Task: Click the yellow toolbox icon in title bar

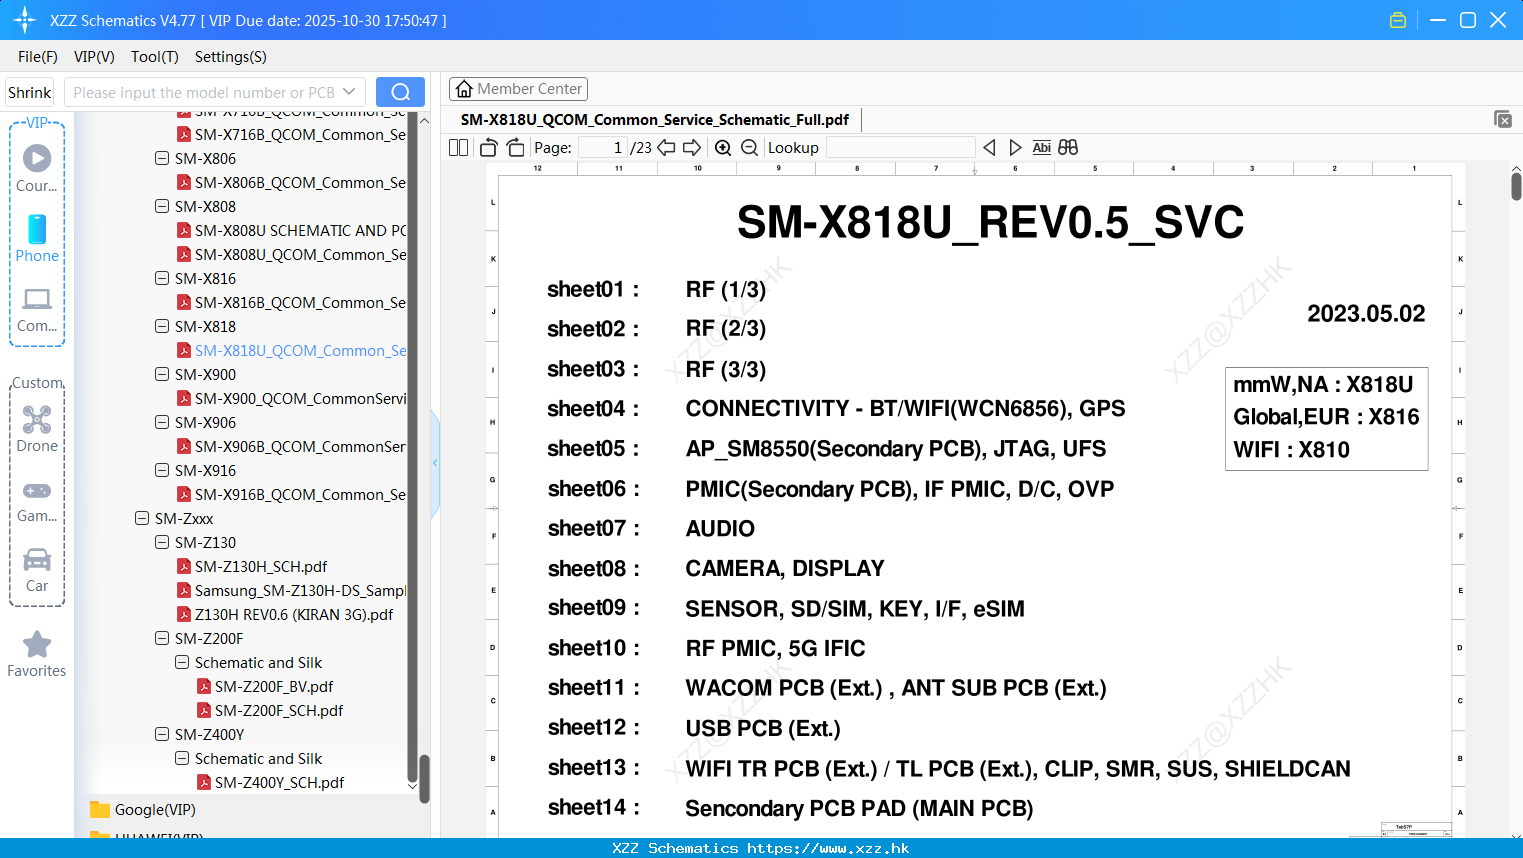Action: (x=1398, y=20)
